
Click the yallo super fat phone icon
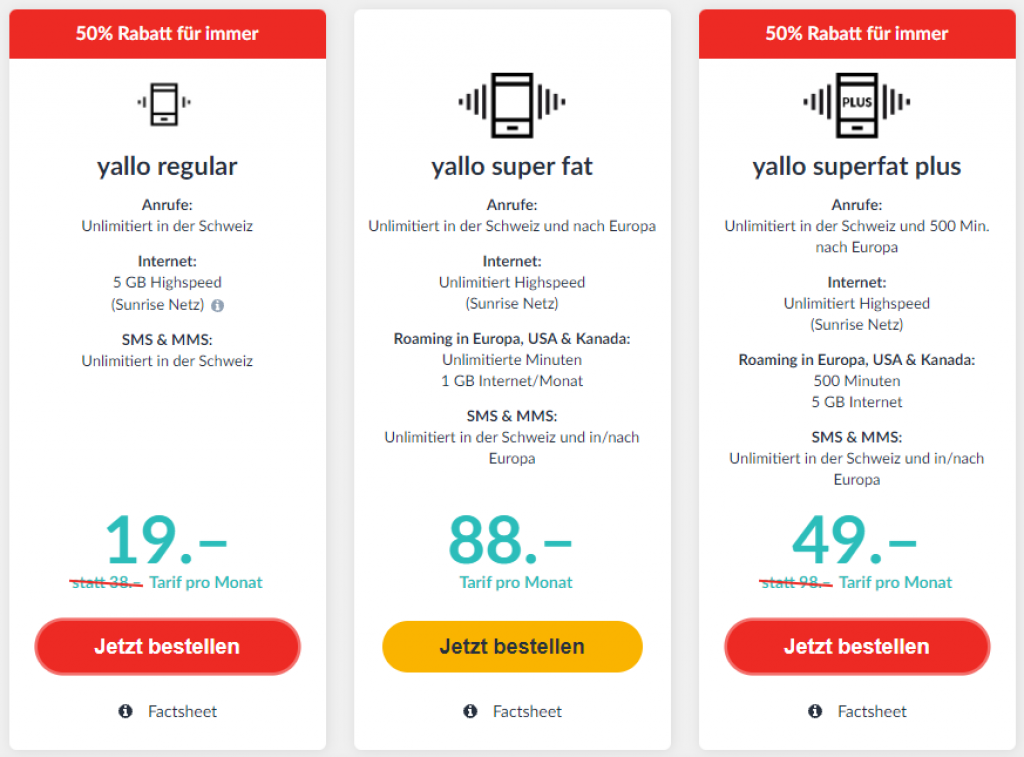(512, 103)
